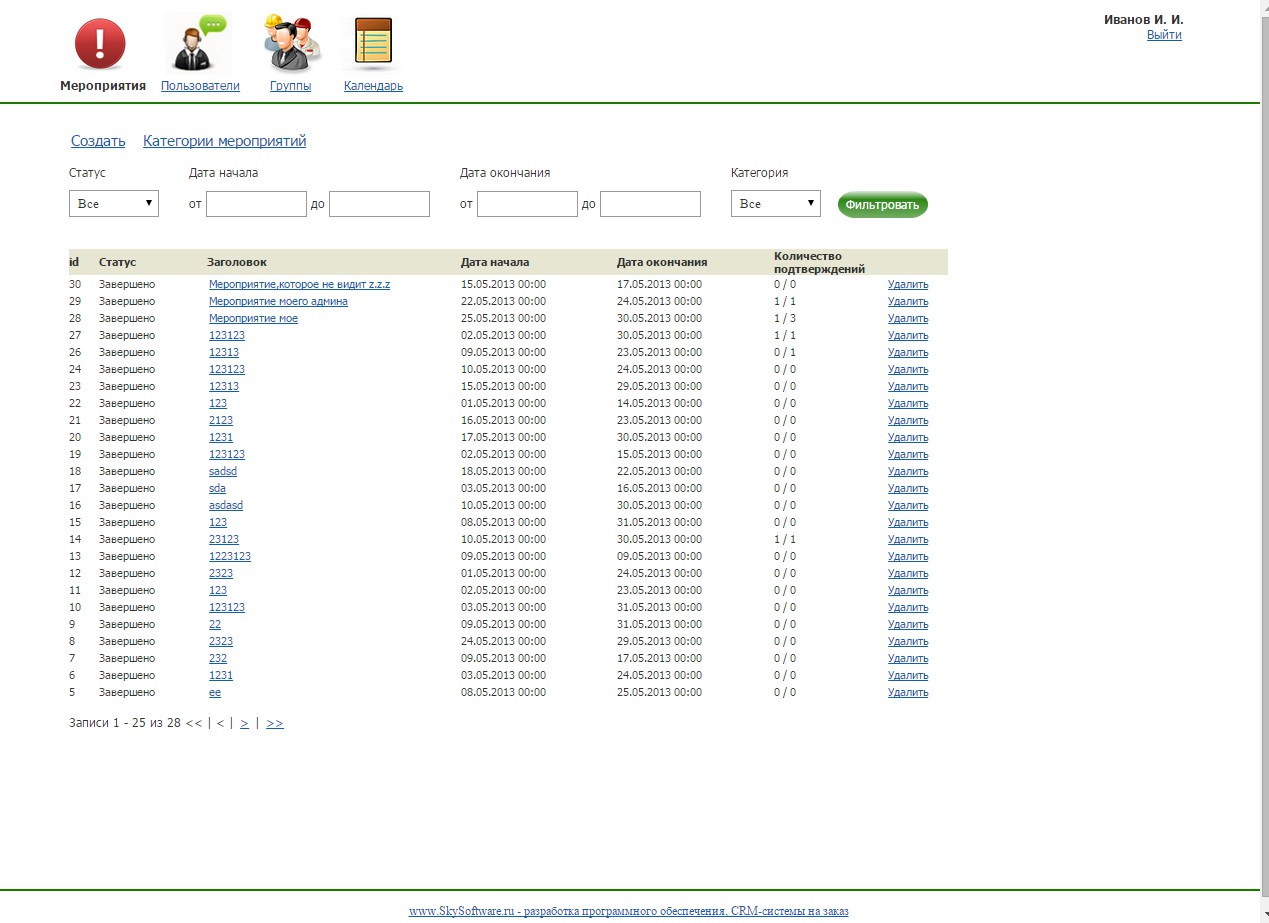Select the Мероприятия navigation label

pos(103,86)
